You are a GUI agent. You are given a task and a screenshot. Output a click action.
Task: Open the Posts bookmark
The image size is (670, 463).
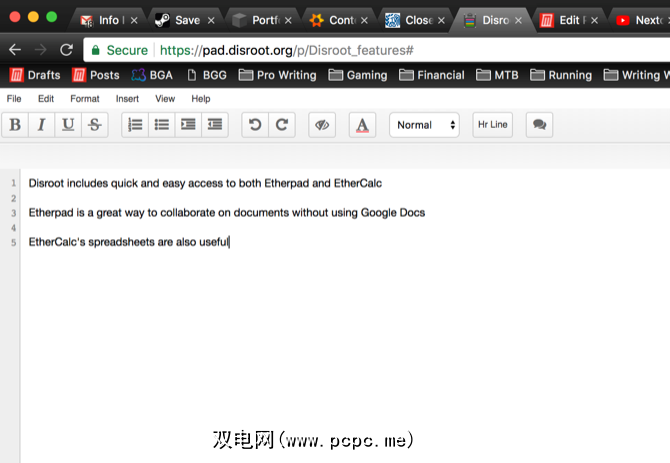point(96,75)
